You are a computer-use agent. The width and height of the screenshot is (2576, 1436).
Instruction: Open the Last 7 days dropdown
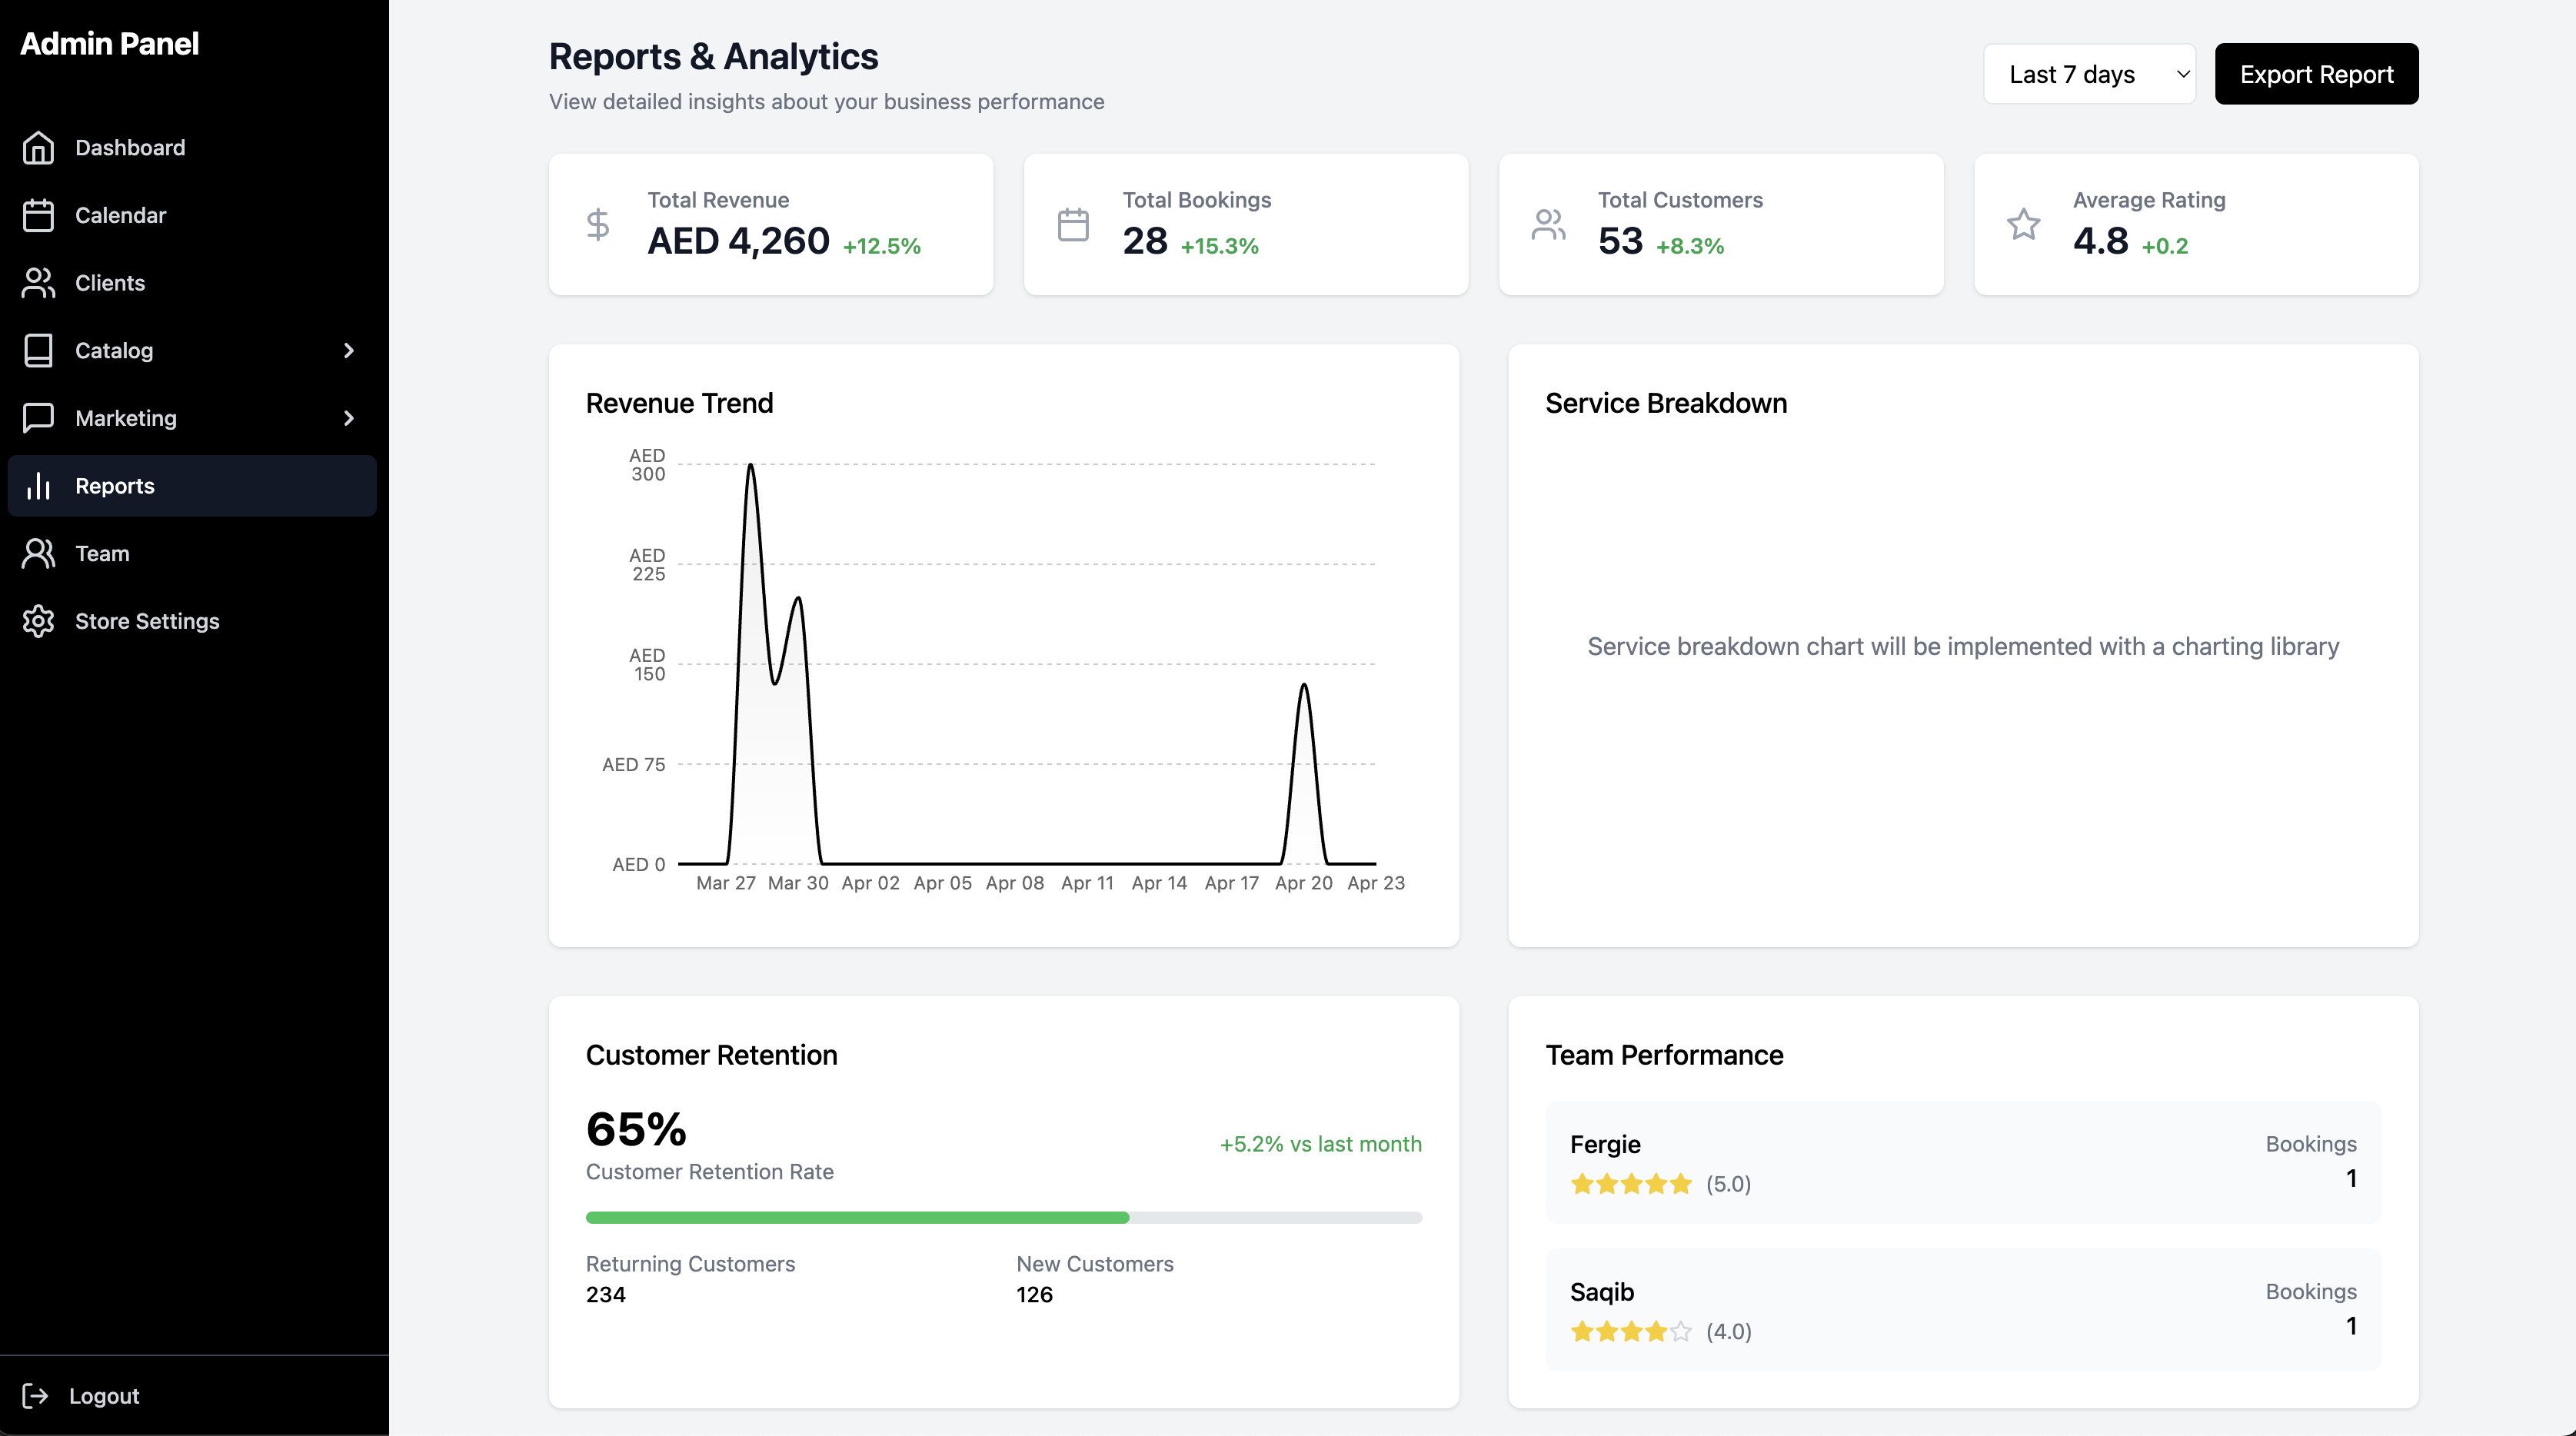pyautogui.click(x=2089, y=74)
